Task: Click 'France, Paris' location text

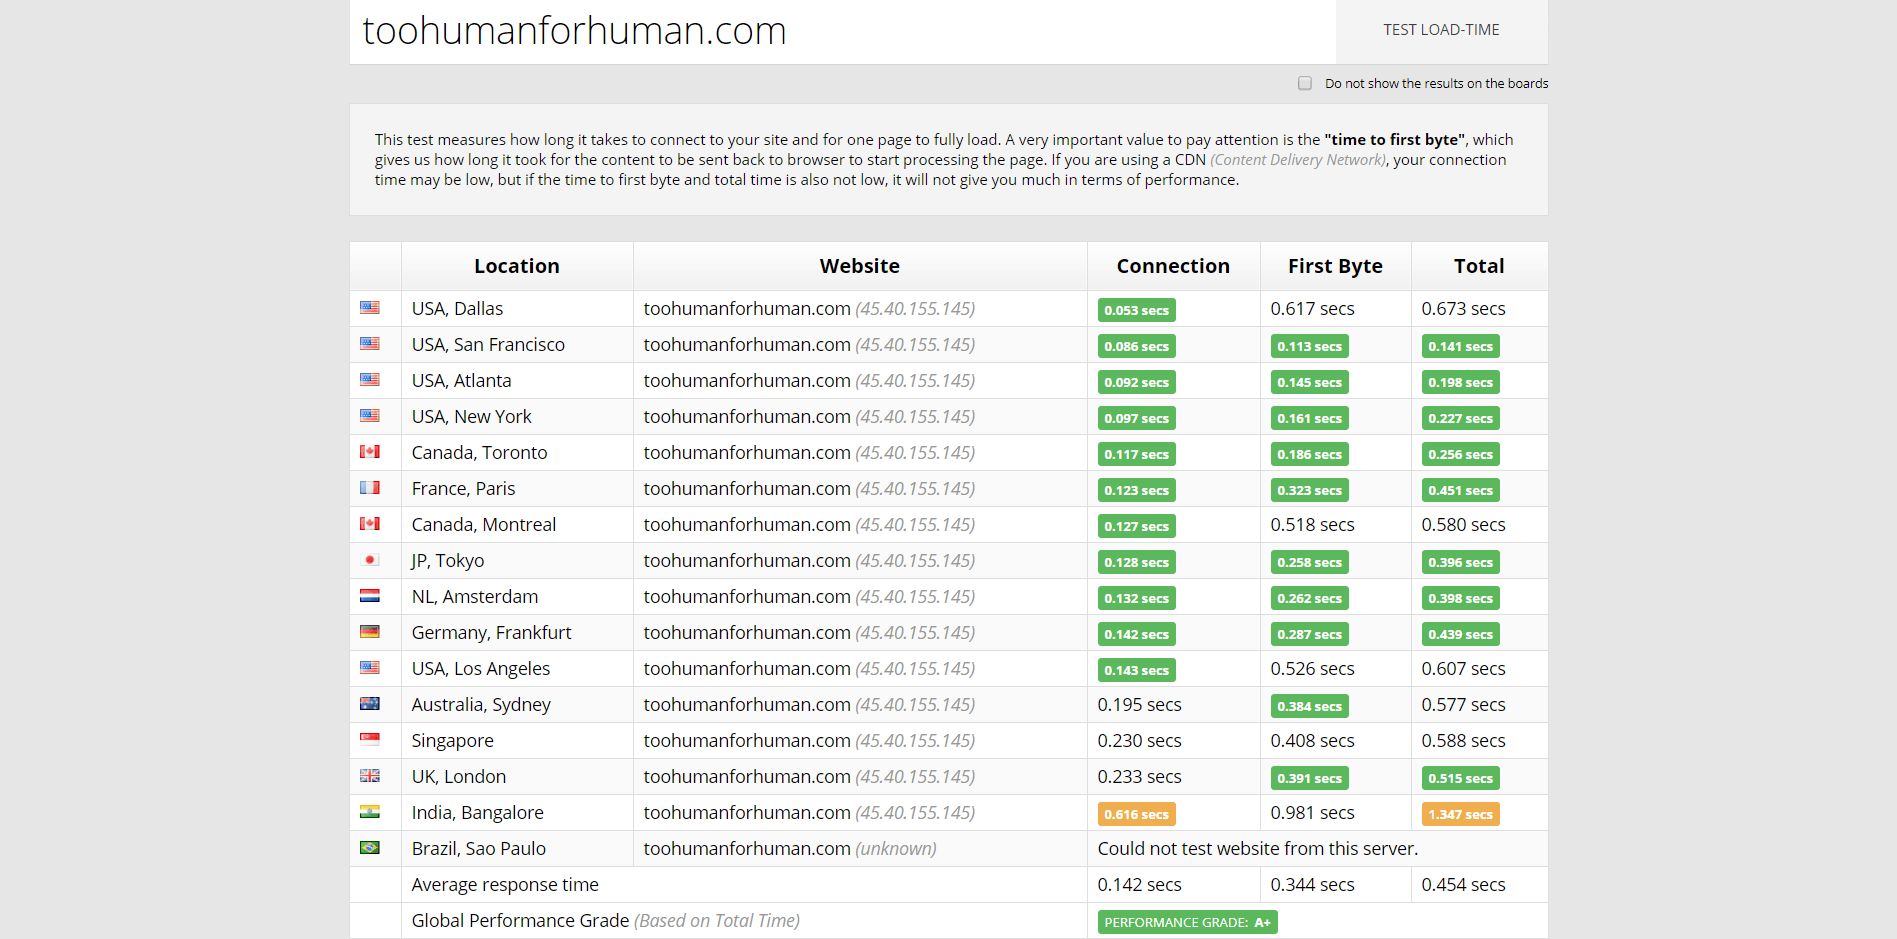Action: click(x=463, y=489)
